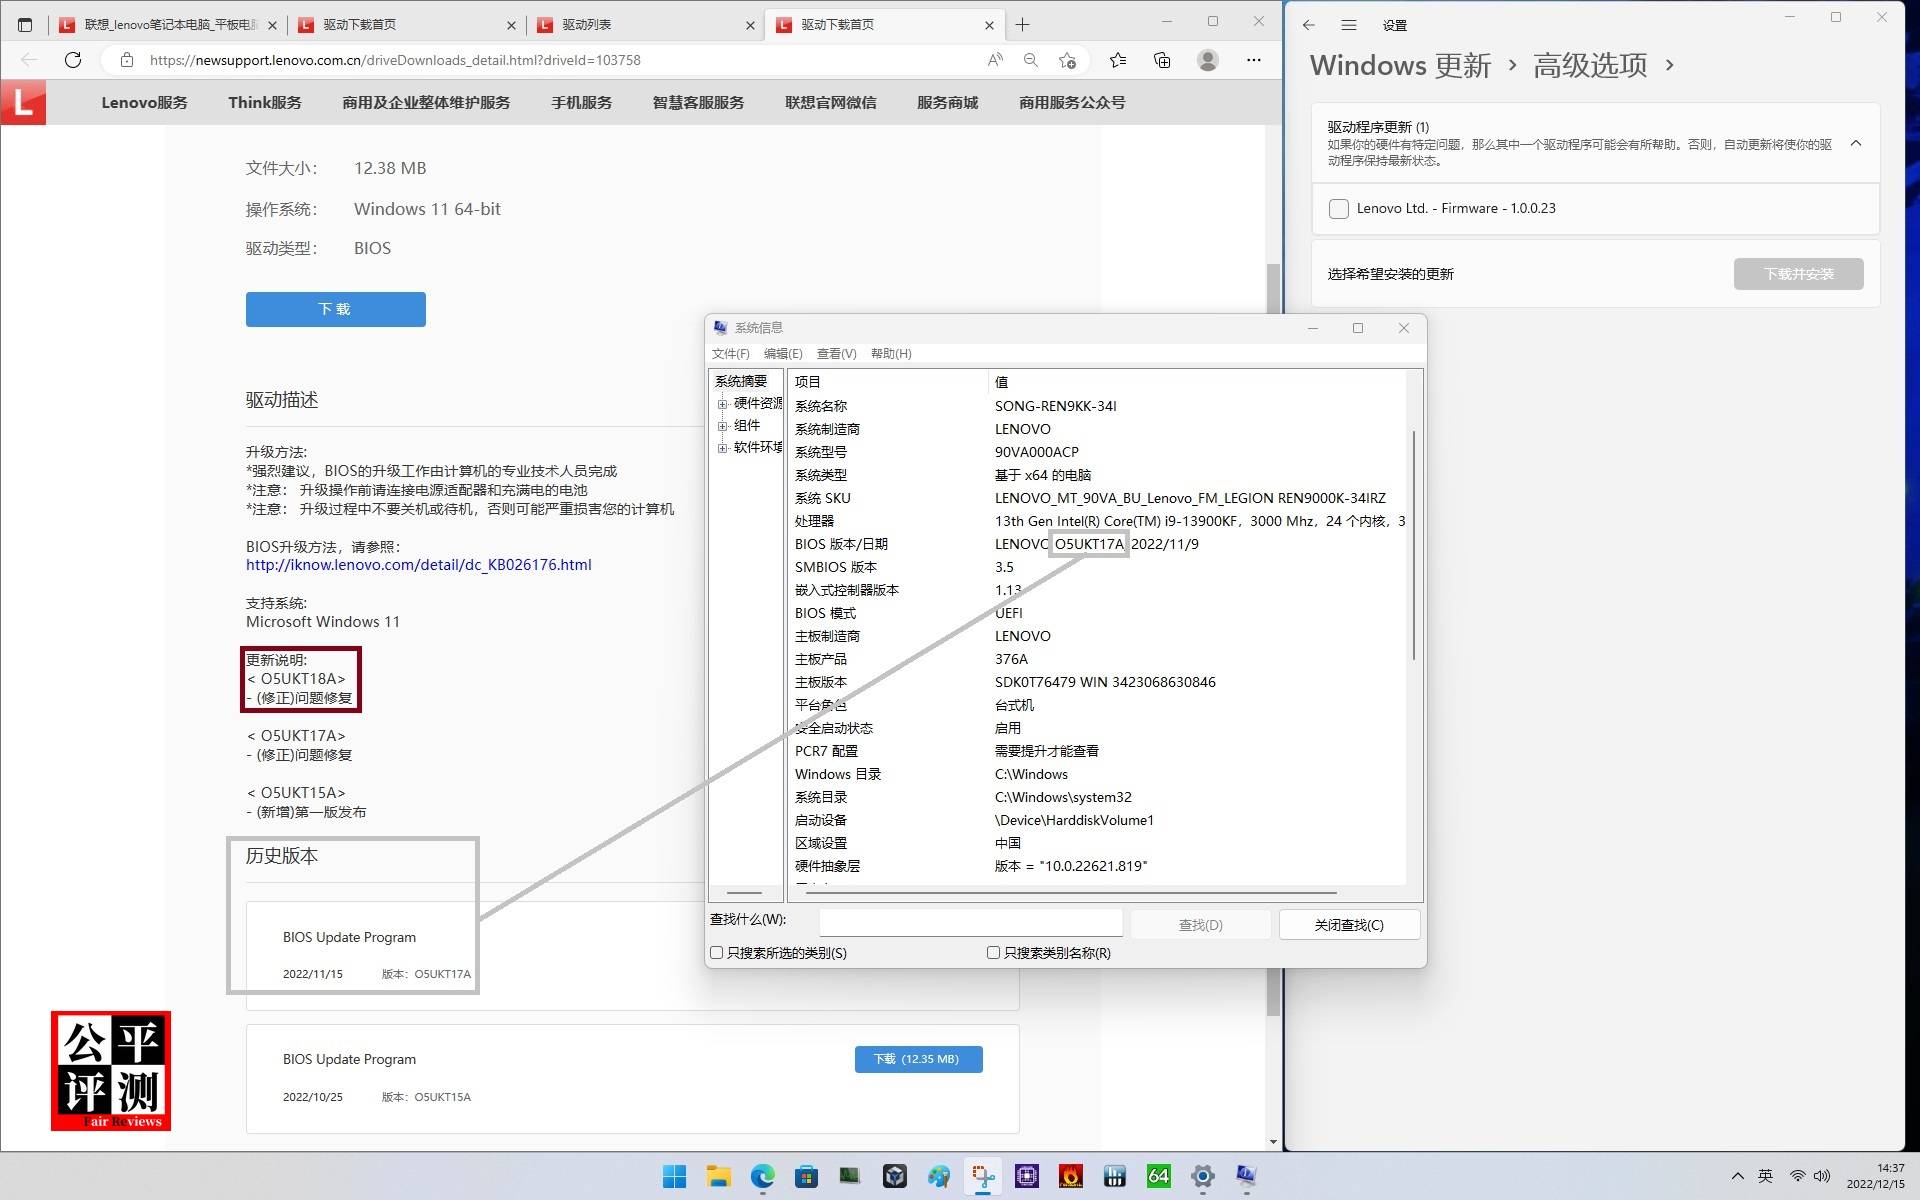Click the Edge zoom magnifier icon

[x=1030, y=60]
